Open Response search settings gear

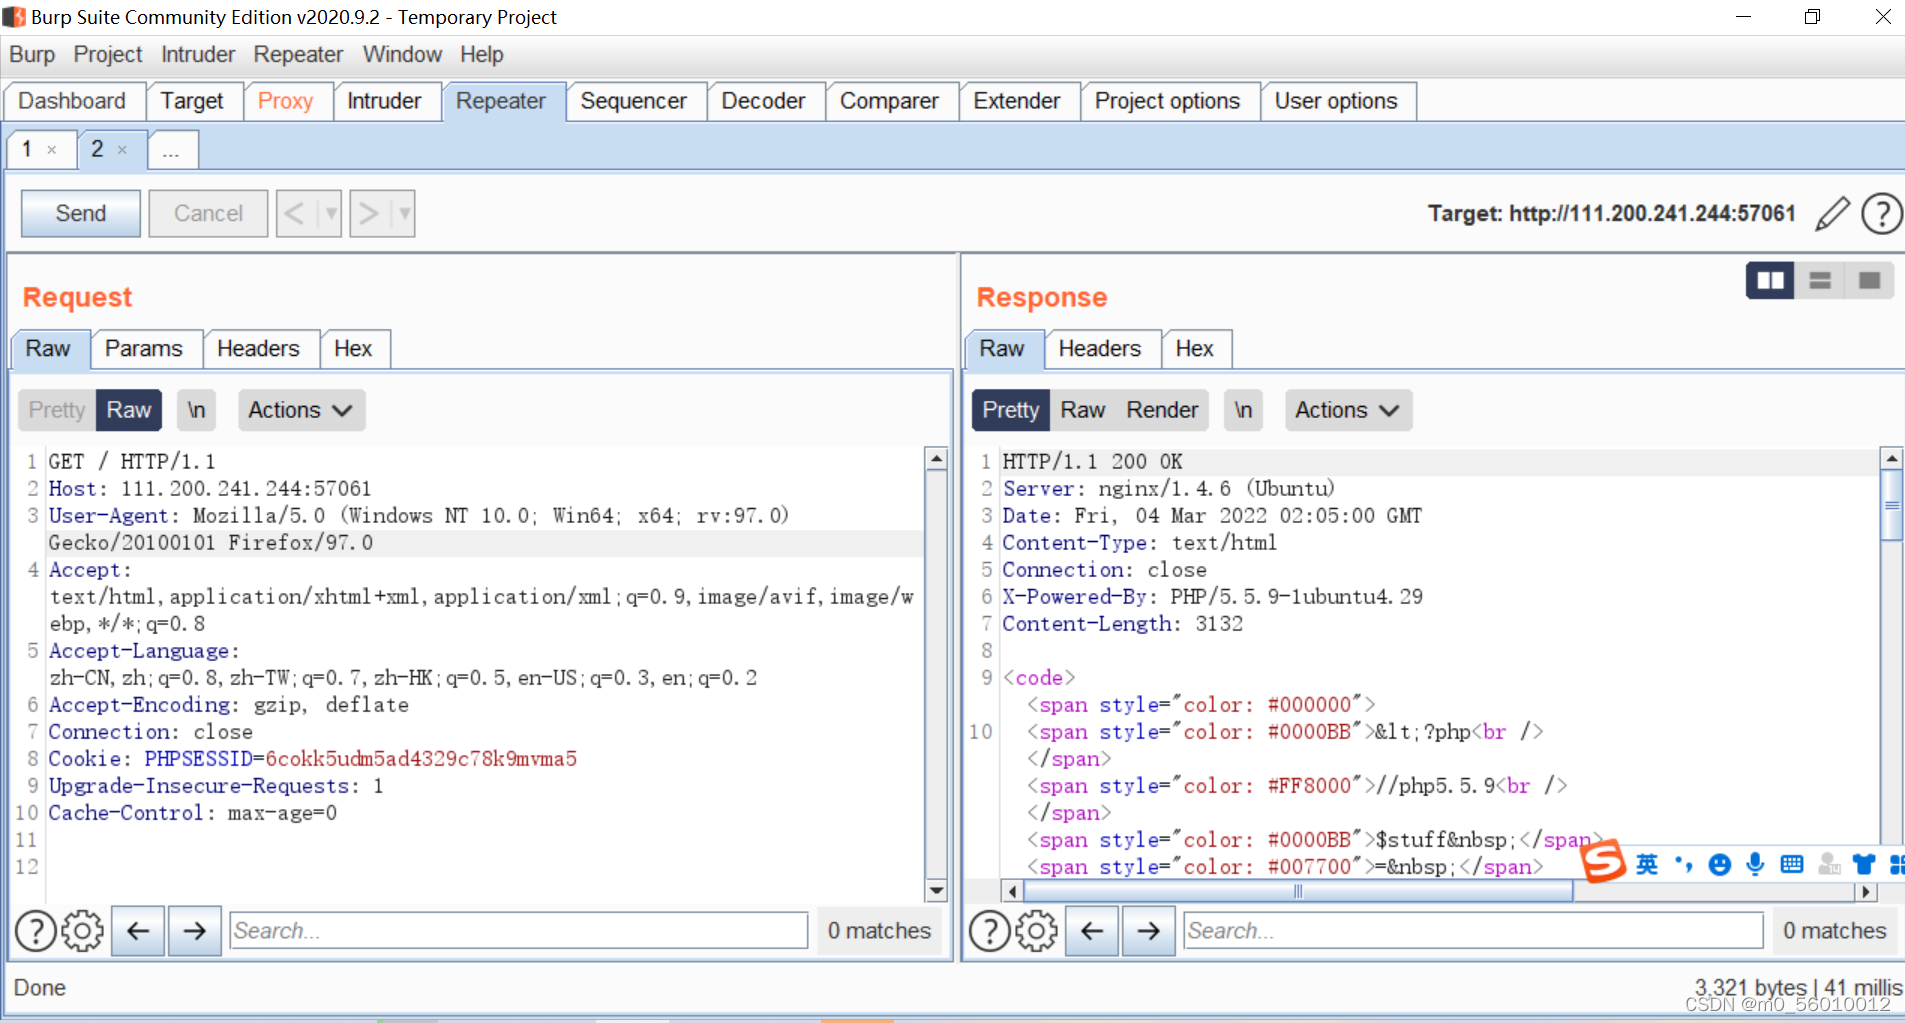pyautogui.click(x=1036, y=931)
